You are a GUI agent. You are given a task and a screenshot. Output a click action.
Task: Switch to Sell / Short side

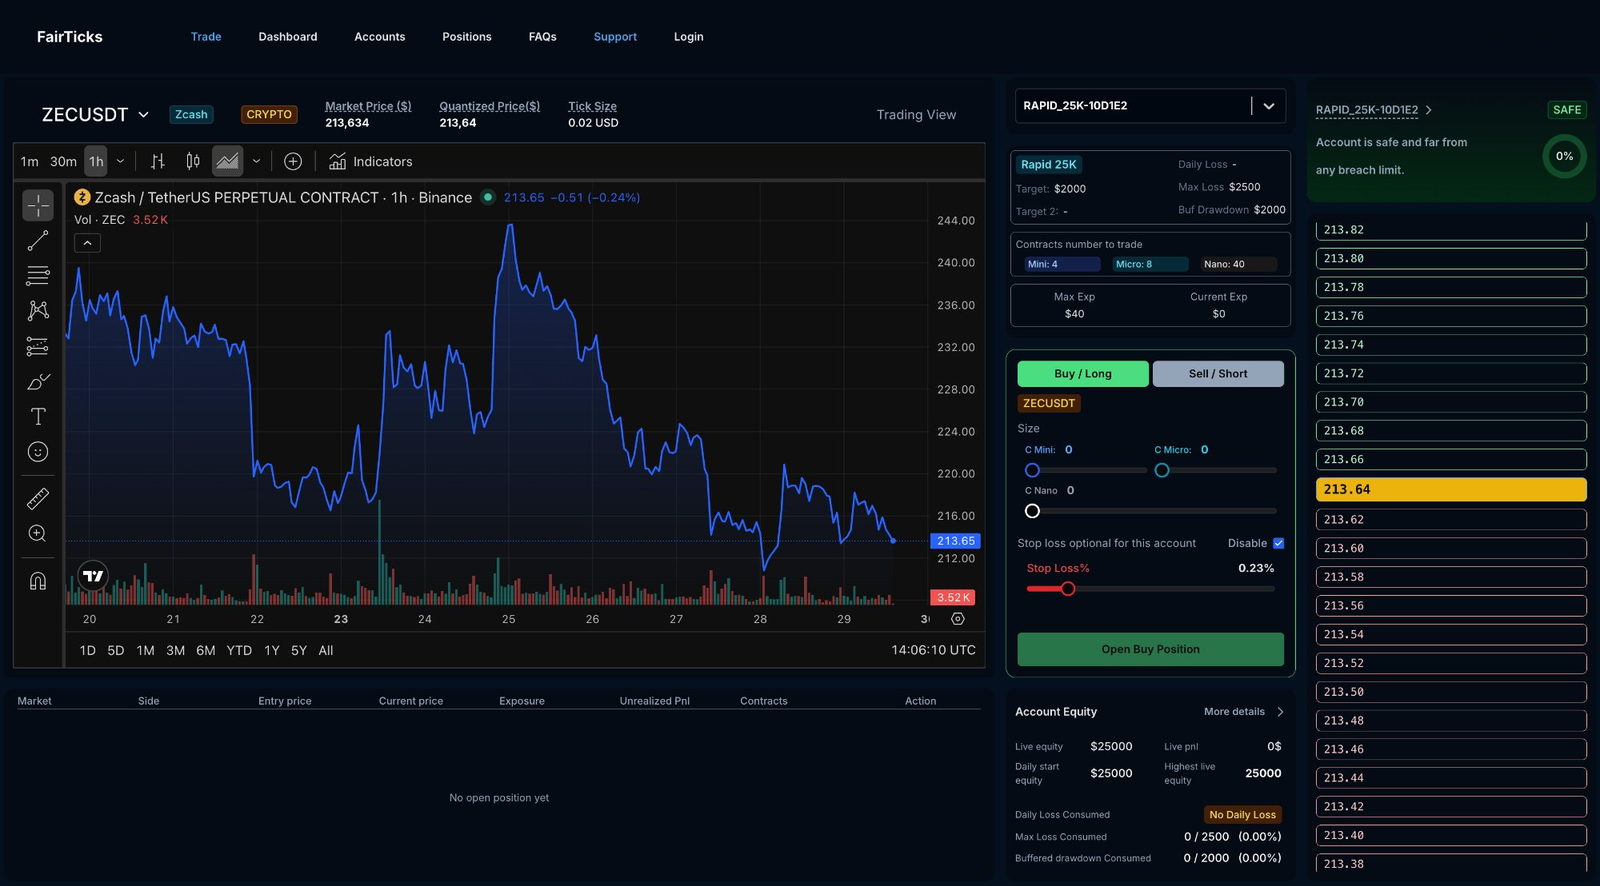coord(1218,374)
